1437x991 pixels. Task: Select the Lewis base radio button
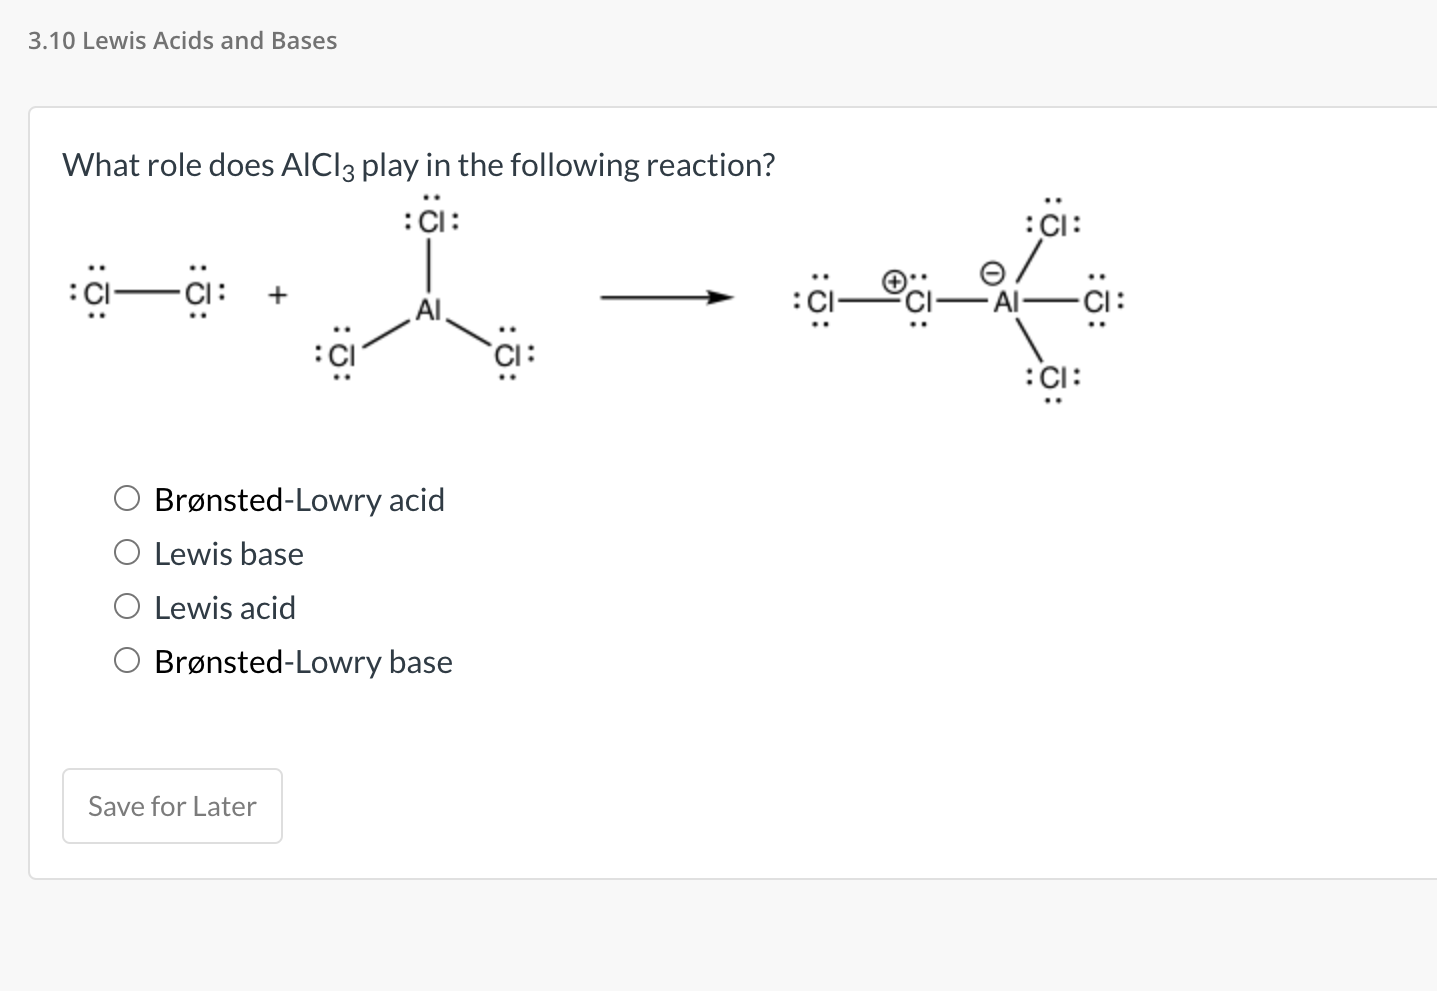127,550
